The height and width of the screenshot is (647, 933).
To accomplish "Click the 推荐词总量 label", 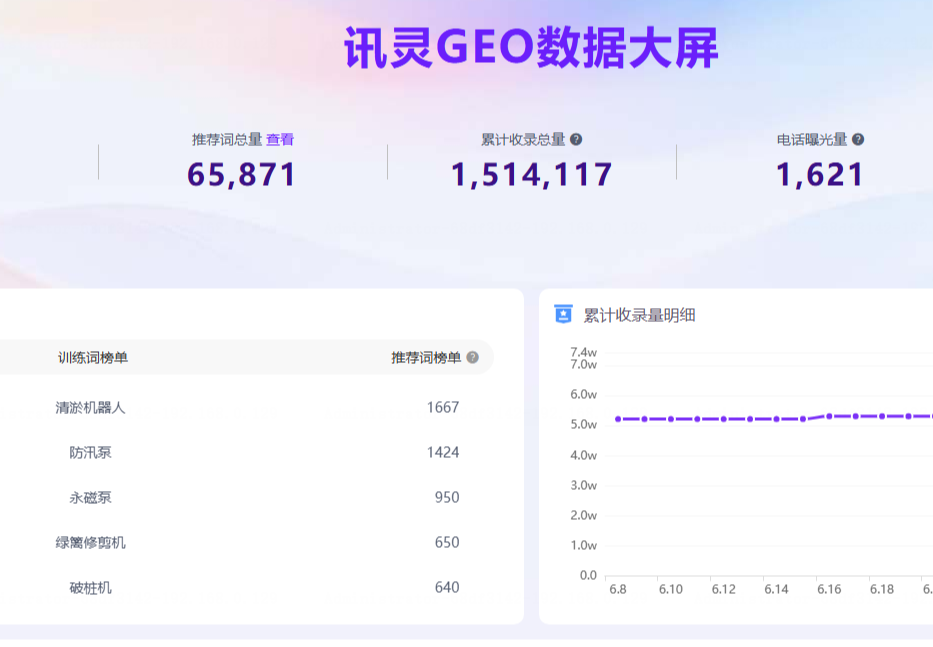I will point(227,139).
